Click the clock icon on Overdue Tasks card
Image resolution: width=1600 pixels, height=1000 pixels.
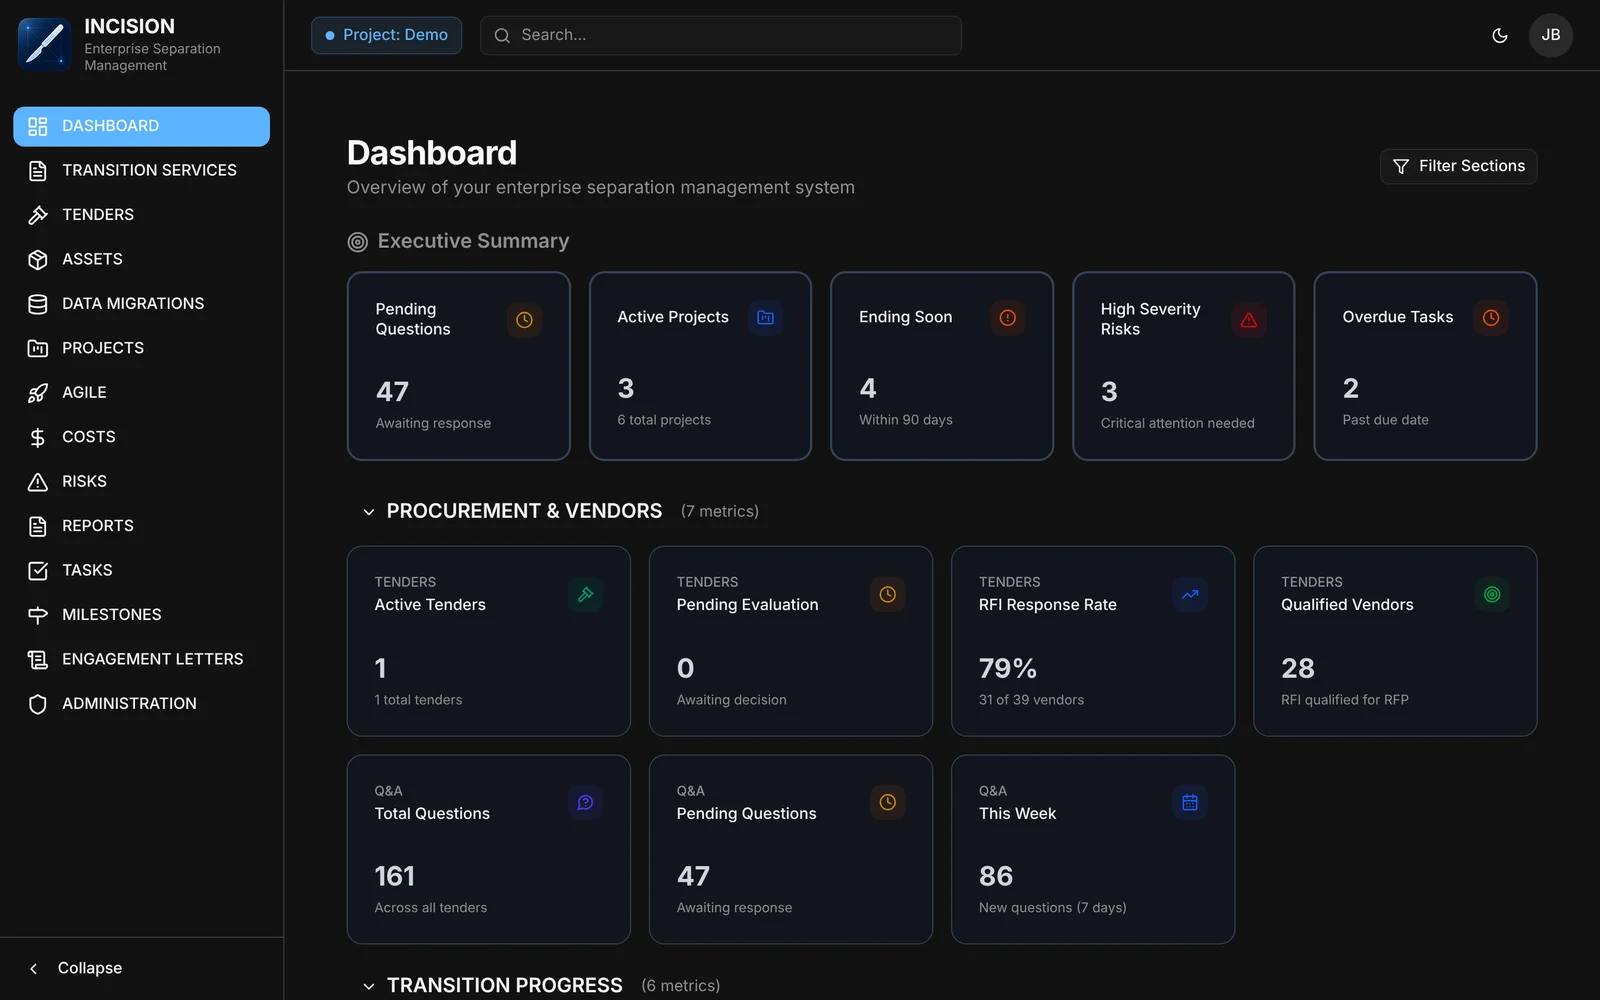tap(1491, 317)
